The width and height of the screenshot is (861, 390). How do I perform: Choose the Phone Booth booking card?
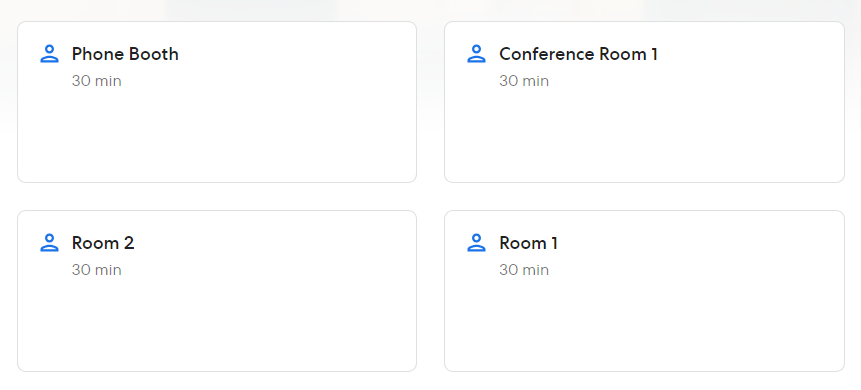click(x=217, y=102)
